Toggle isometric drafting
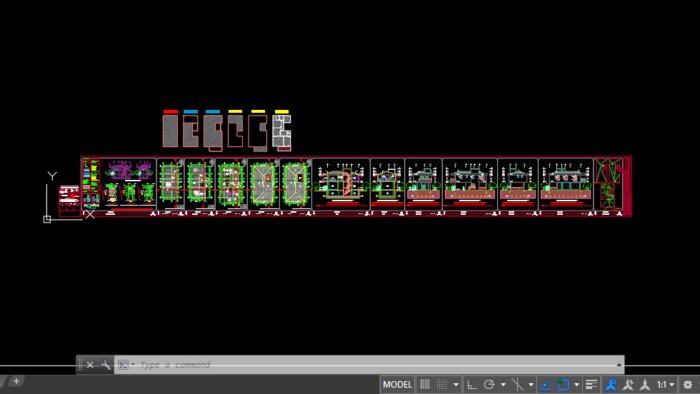 (517, 384)
